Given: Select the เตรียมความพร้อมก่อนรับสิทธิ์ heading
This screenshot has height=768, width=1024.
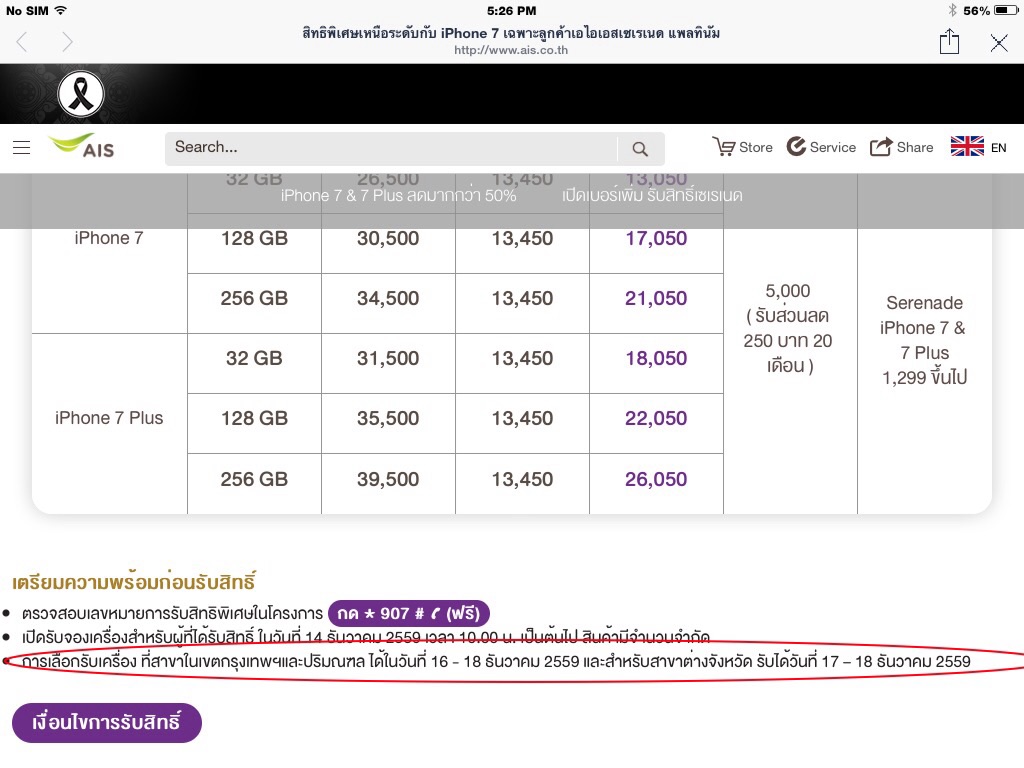Looking at the screenshot, I should (x=134, y=581).
